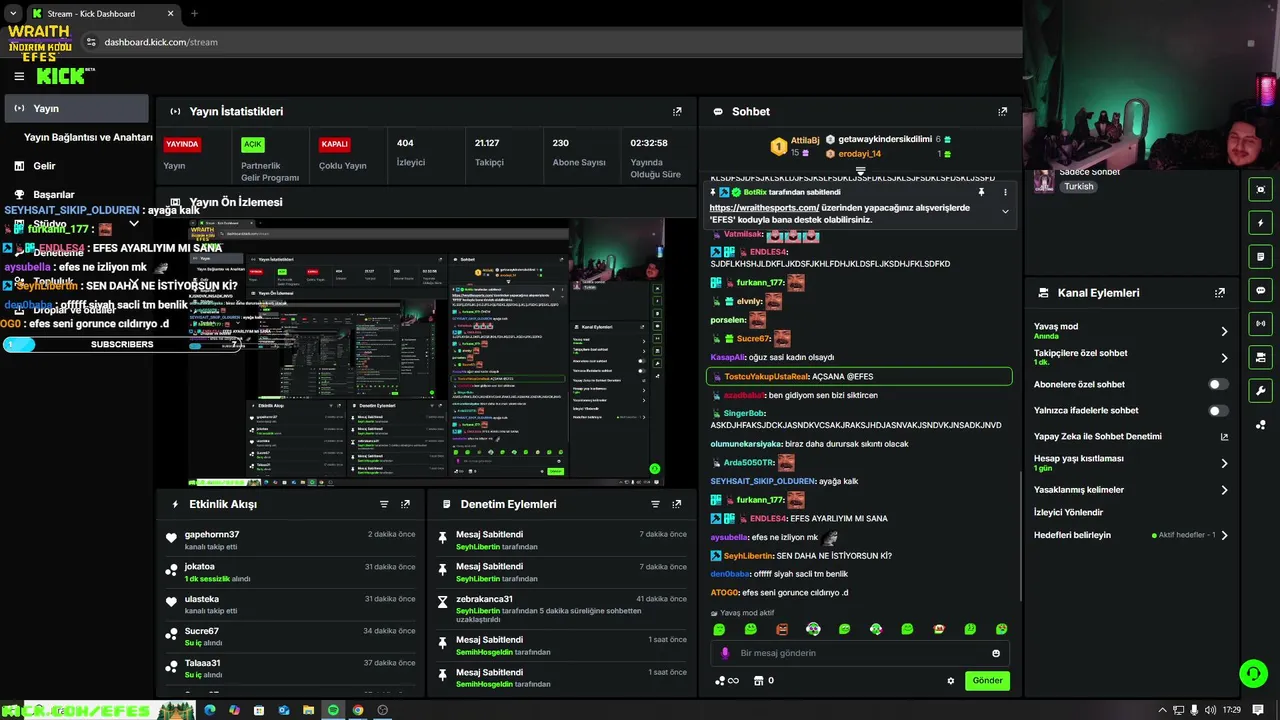Collapse the pinned message with chevron
Screen dimensions: 1280x720
1005,212
